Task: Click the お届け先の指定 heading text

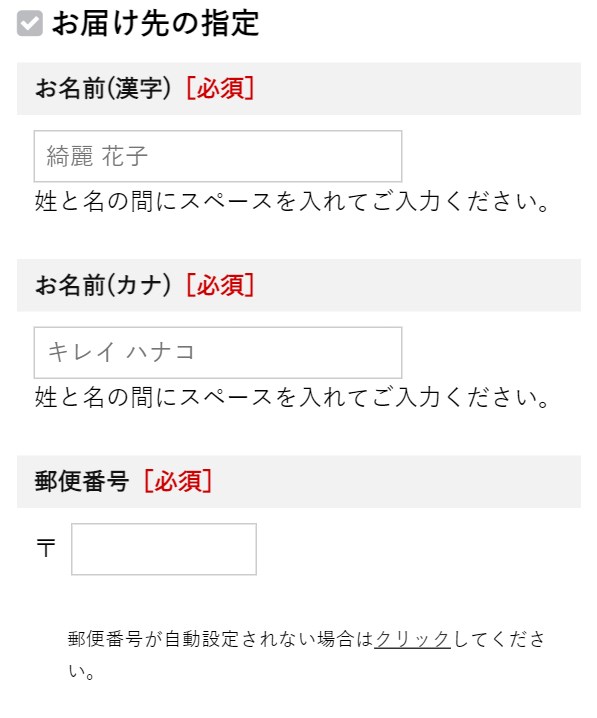Action: (x=156, y=23)
